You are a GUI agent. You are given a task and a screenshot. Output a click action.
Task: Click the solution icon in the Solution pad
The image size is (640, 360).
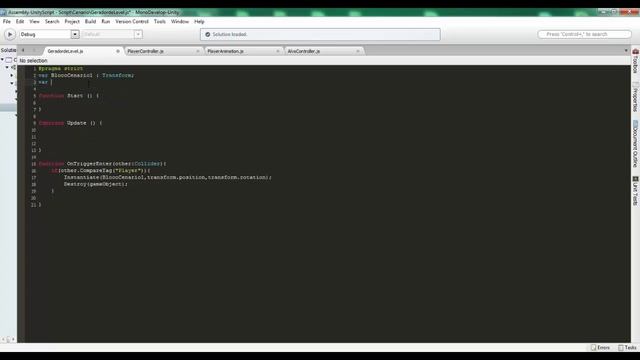(x=9, y=60)
